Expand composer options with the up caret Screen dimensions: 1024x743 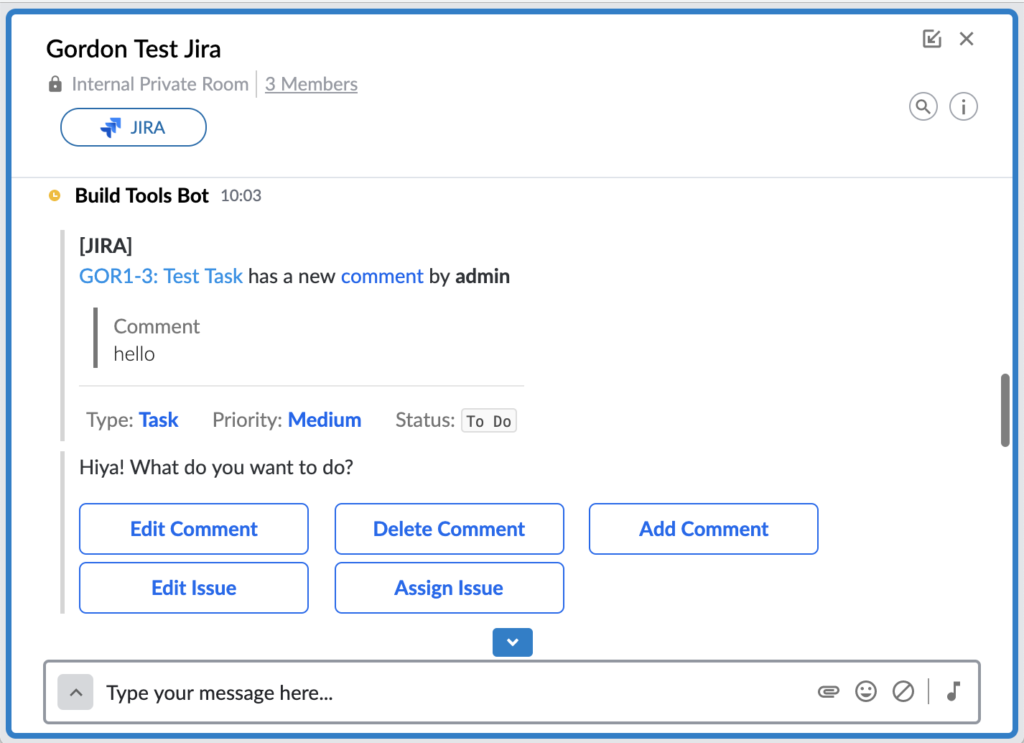pyautogui.click(x=75, y=693)
